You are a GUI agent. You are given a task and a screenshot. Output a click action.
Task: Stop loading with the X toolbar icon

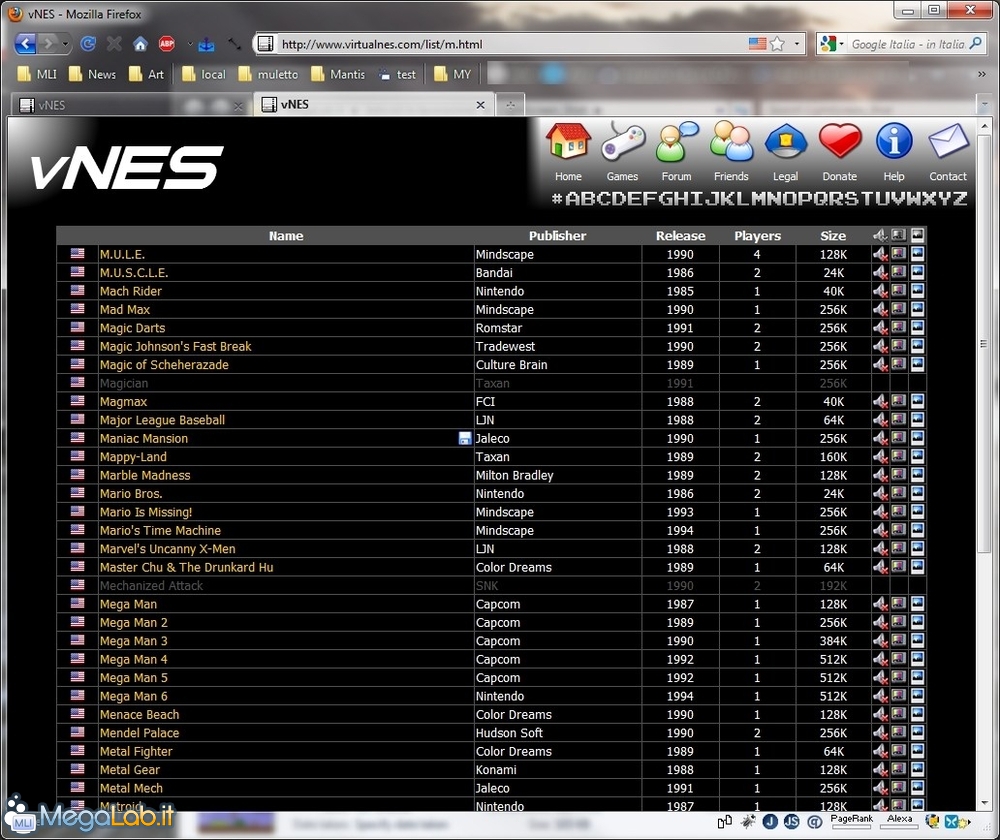click(114, 43)
